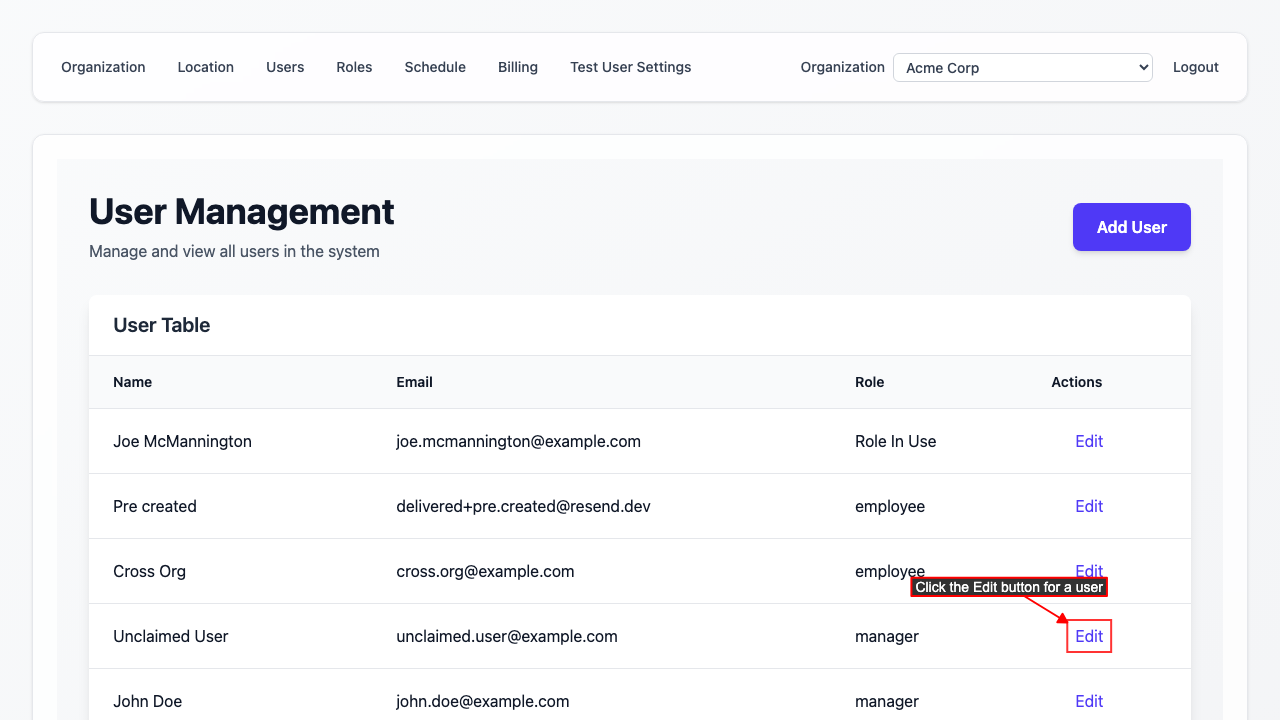Edit the Cross Org user row

coord(1088,569)
